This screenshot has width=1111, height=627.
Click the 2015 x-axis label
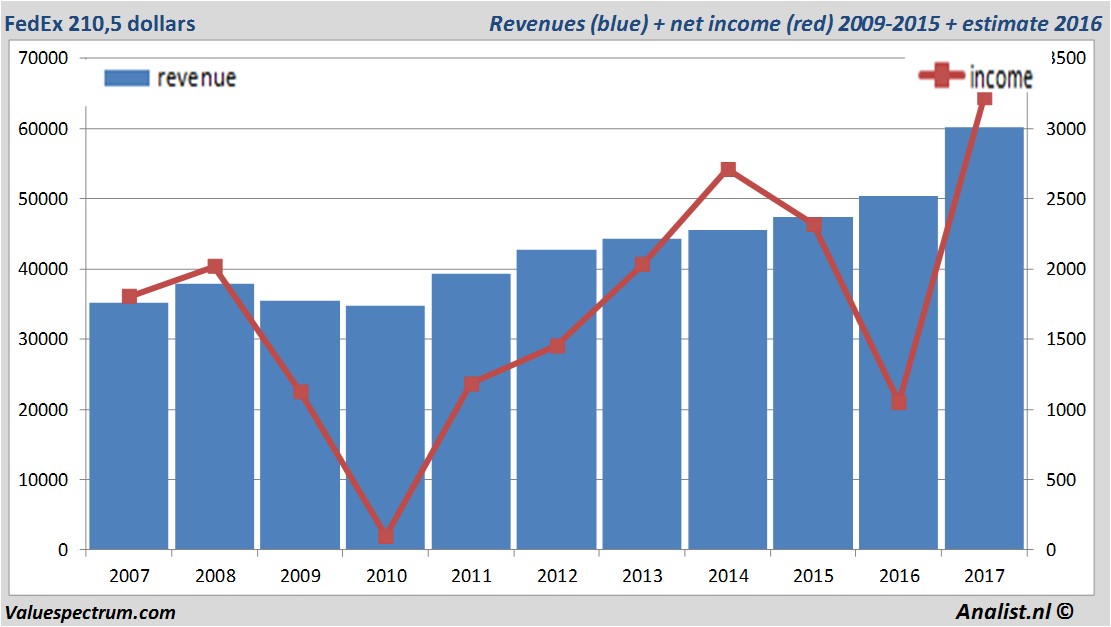click(x=813, y=575)
